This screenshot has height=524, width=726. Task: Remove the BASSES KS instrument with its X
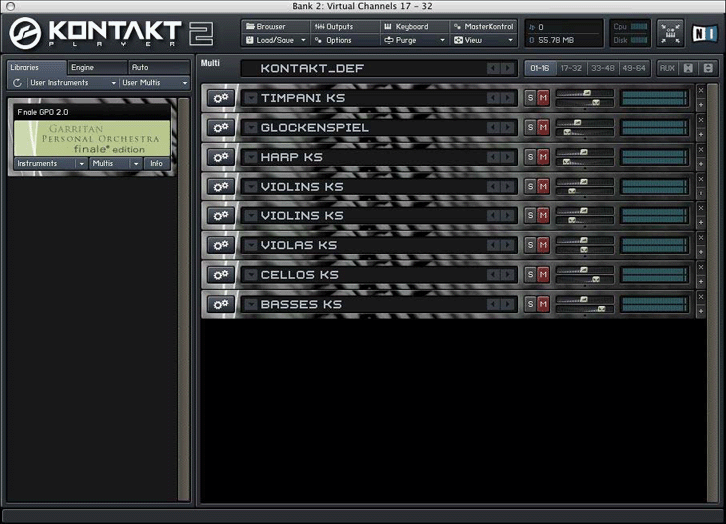[701, 297]
